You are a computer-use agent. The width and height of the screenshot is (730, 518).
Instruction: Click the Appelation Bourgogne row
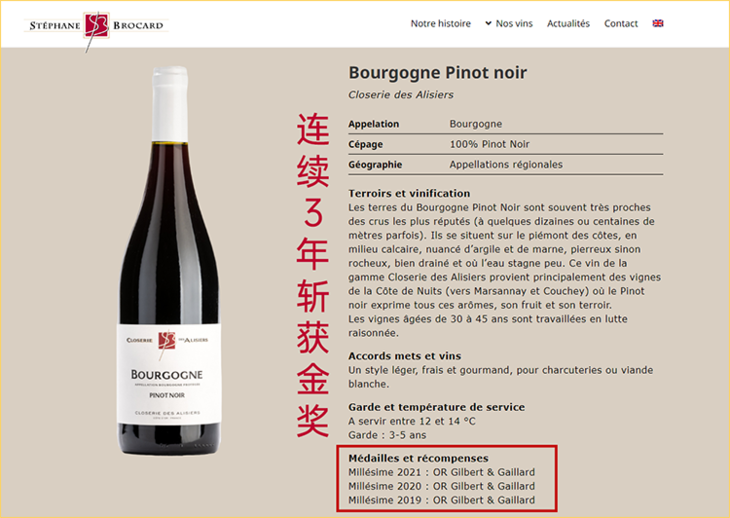pos(506,124)
